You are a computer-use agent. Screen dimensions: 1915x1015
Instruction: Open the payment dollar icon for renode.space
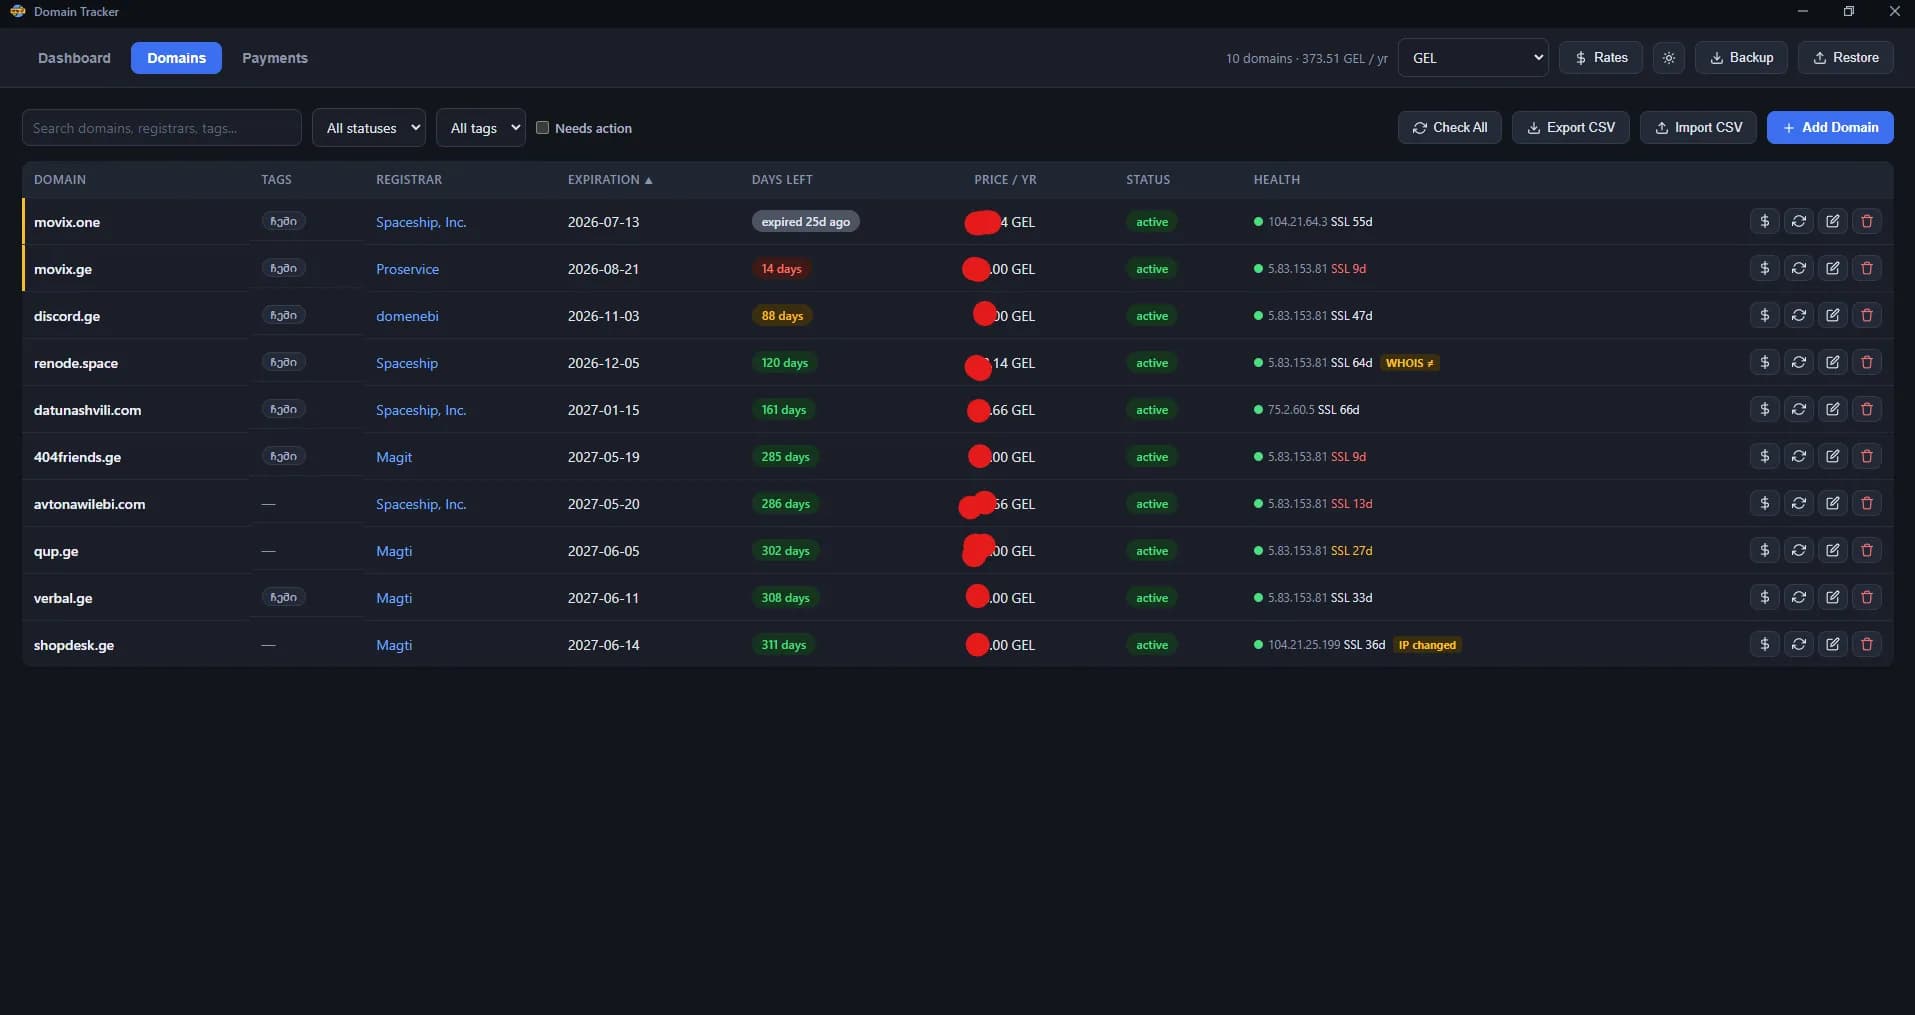click(x=1765, y=362)
